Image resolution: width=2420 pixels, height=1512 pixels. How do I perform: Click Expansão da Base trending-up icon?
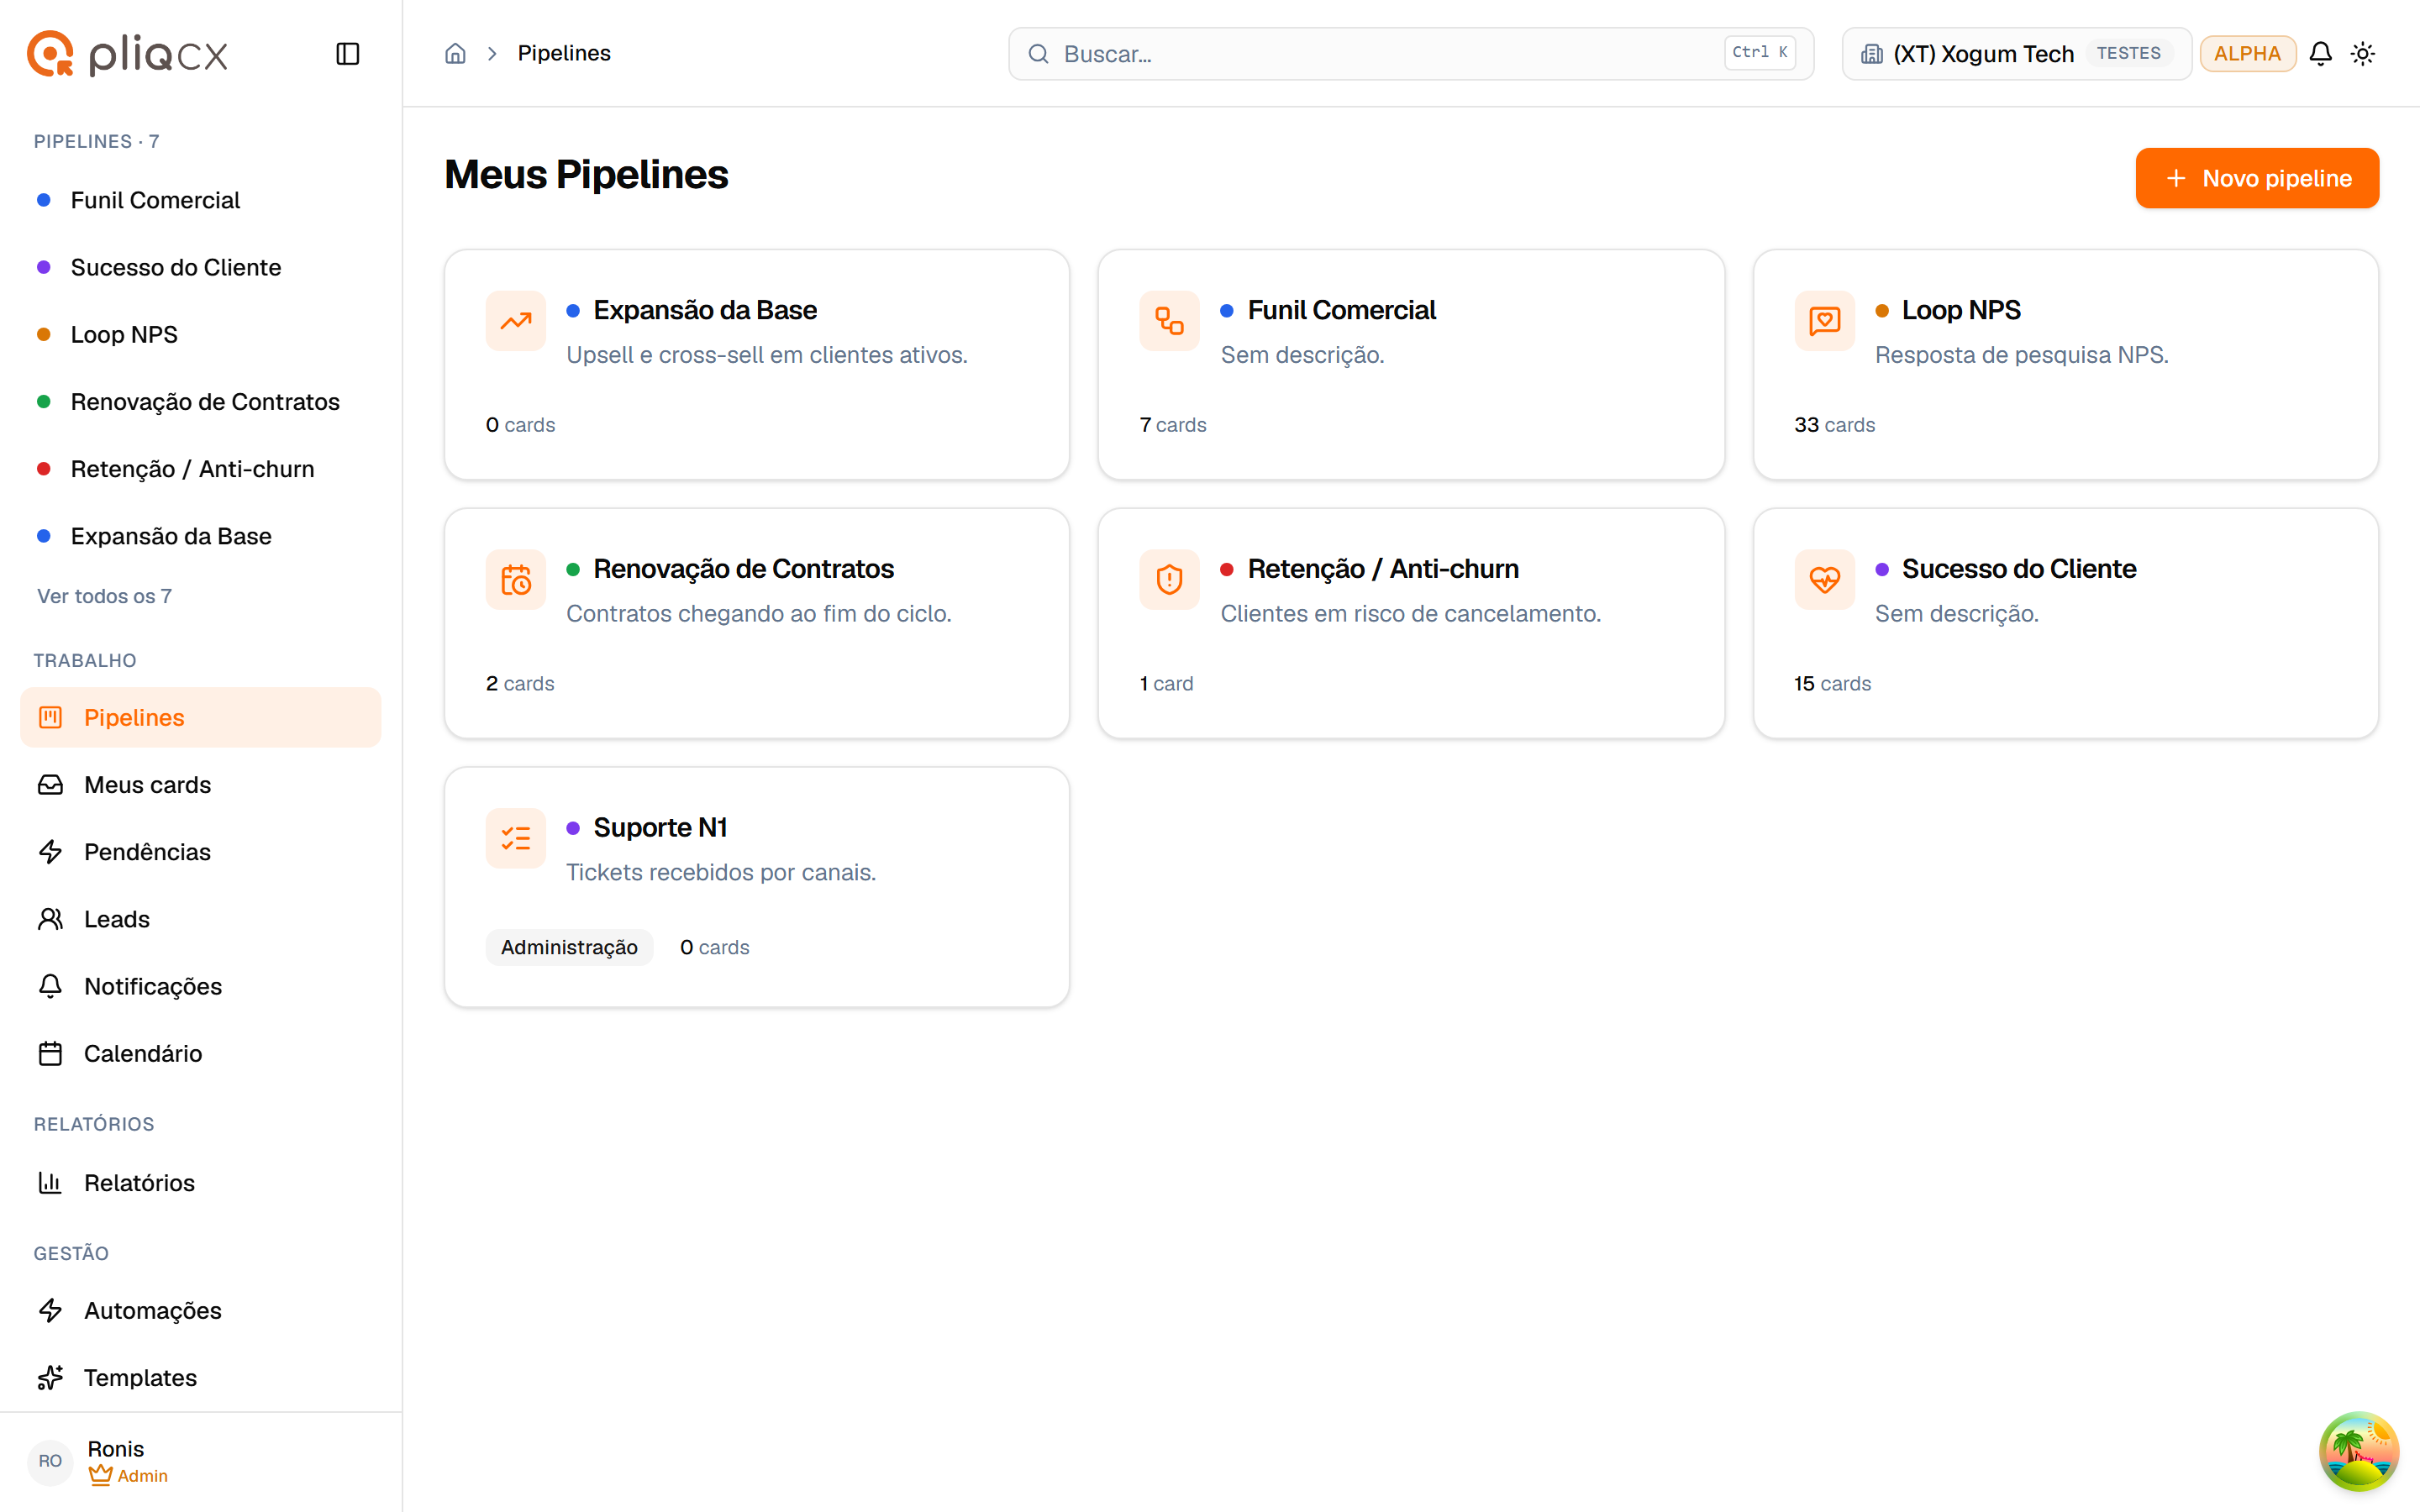point(516,321)
